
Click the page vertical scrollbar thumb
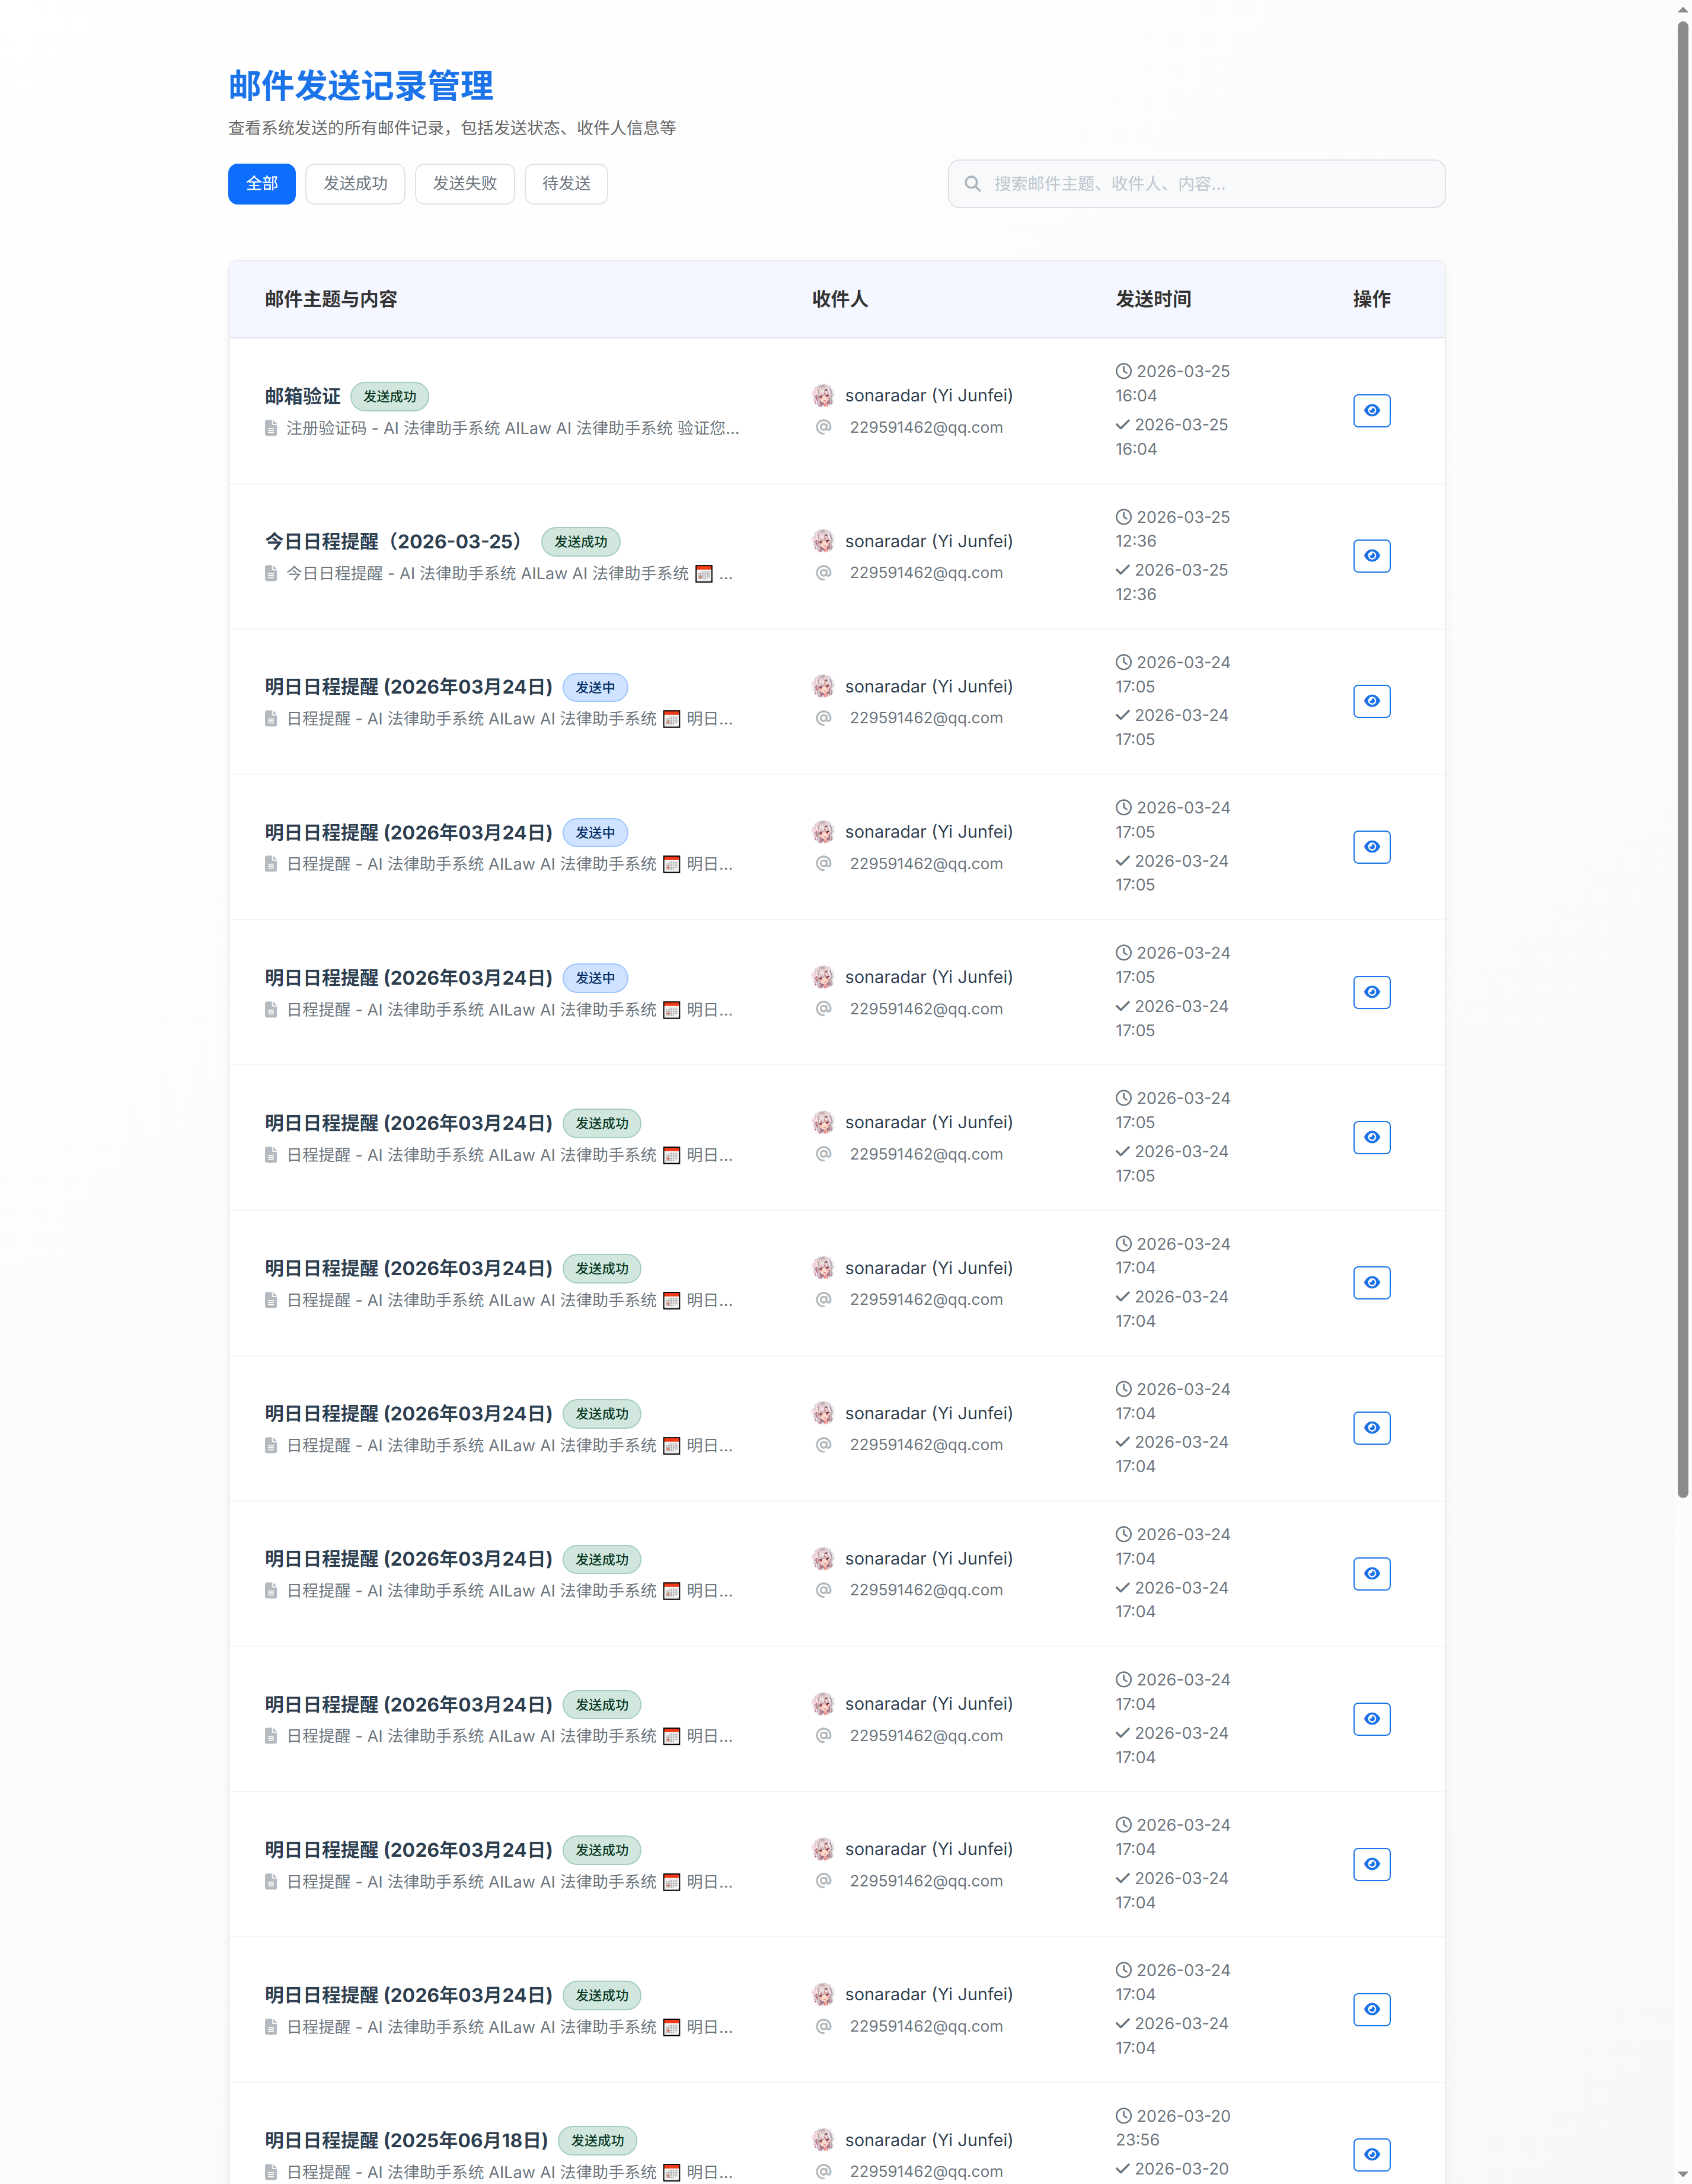click(x=1682, y=760)
